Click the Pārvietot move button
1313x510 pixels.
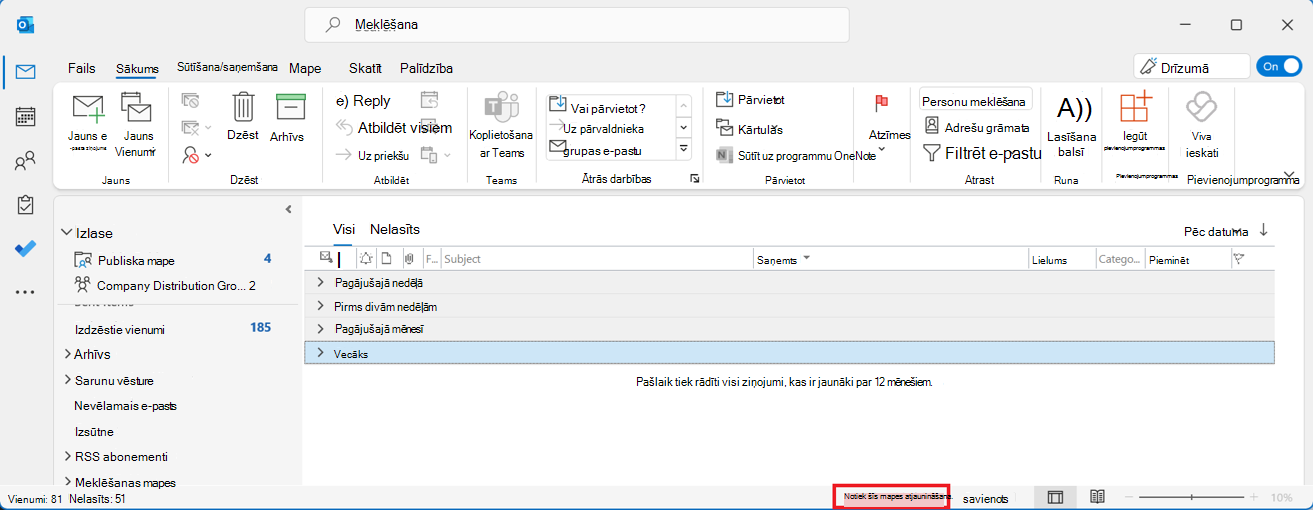(751, 99)
